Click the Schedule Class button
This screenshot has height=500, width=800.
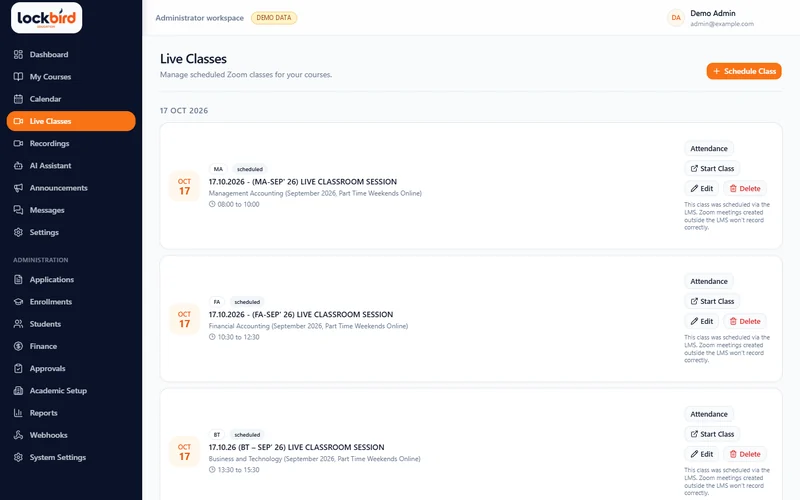pos(744,71)
